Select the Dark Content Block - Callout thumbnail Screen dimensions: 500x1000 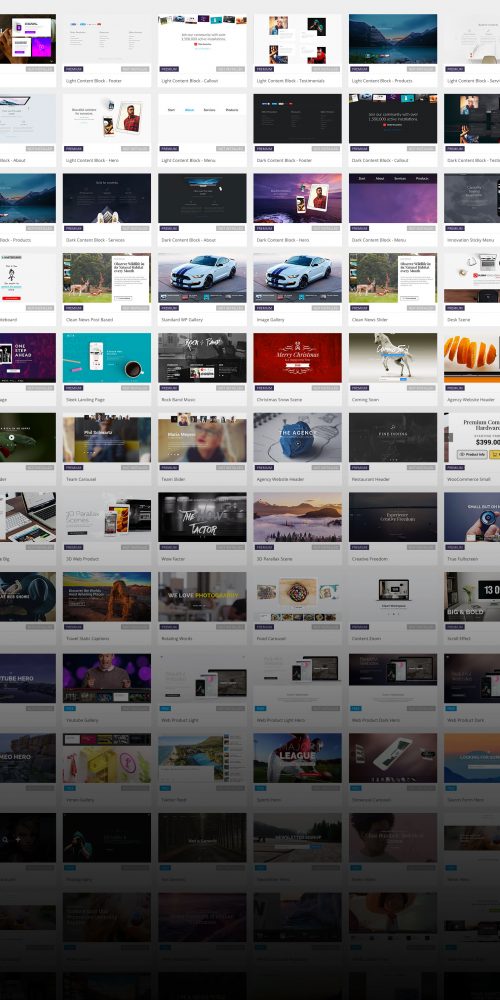[x=393, y=119]
